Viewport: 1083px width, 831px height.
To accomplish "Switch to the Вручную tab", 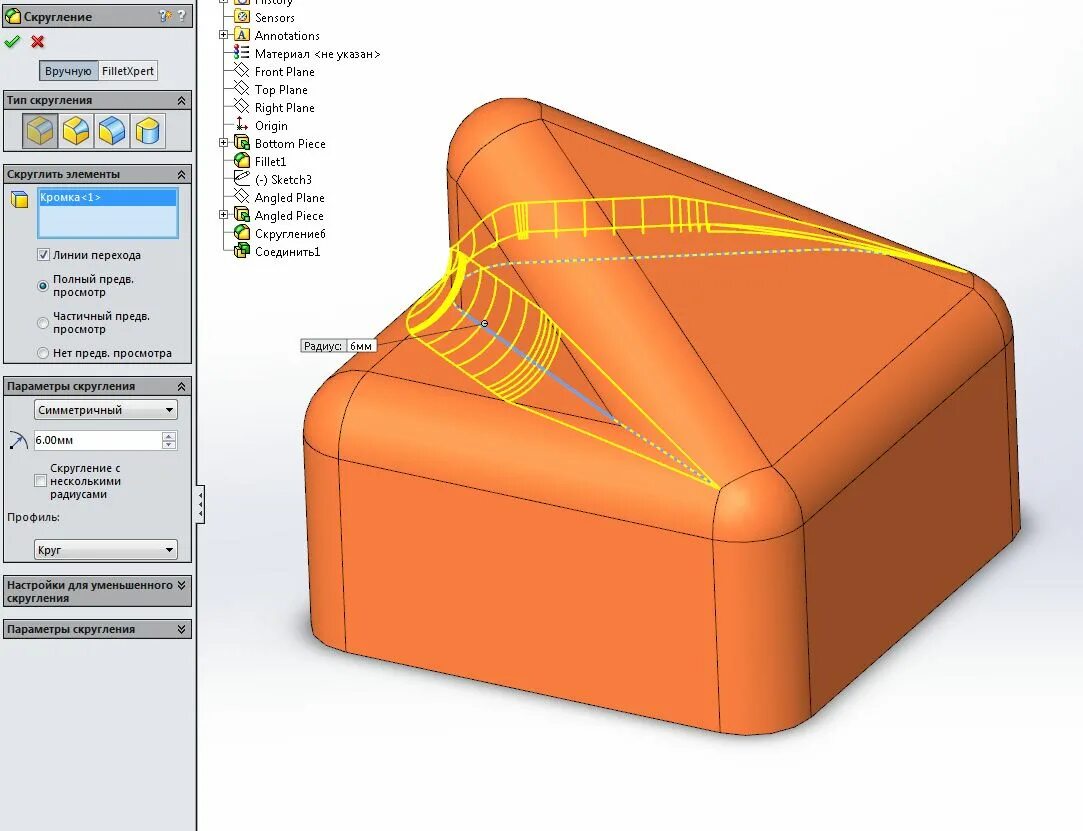I will tap(68, 71).
